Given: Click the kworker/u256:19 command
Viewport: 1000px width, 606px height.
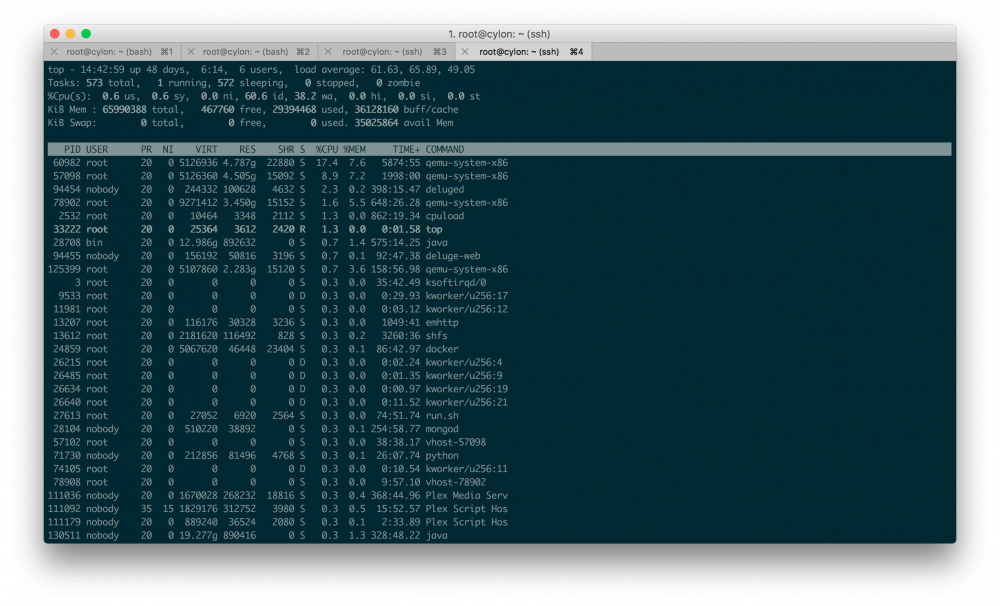Looking at the screenshot, I should click(x=466, y=389).
